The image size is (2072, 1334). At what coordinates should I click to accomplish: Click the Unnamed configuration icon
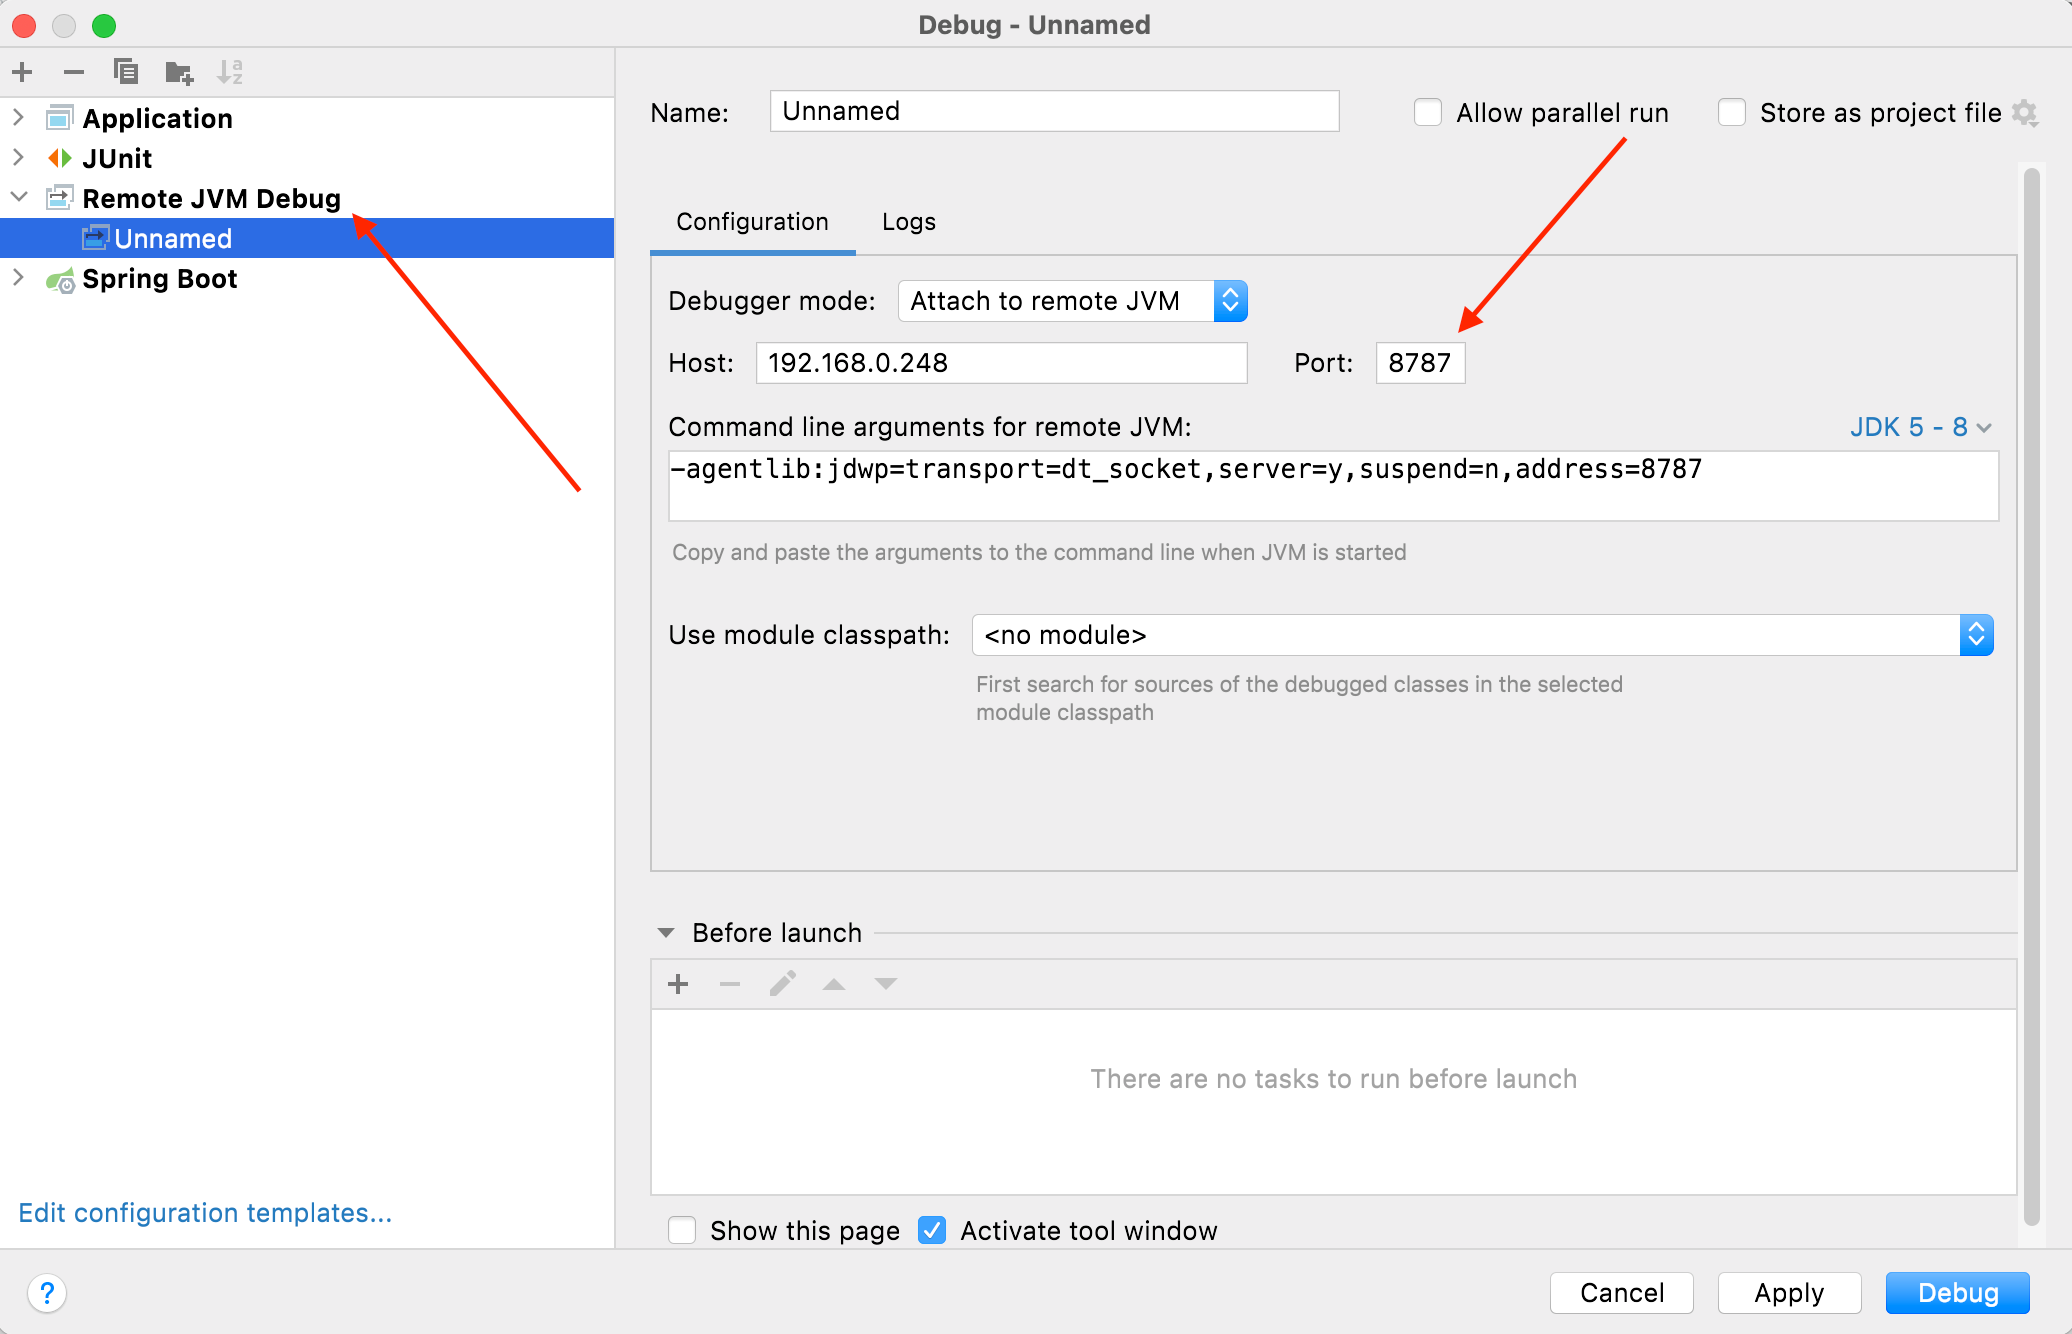pyautogui.click(x=95, y=238)
